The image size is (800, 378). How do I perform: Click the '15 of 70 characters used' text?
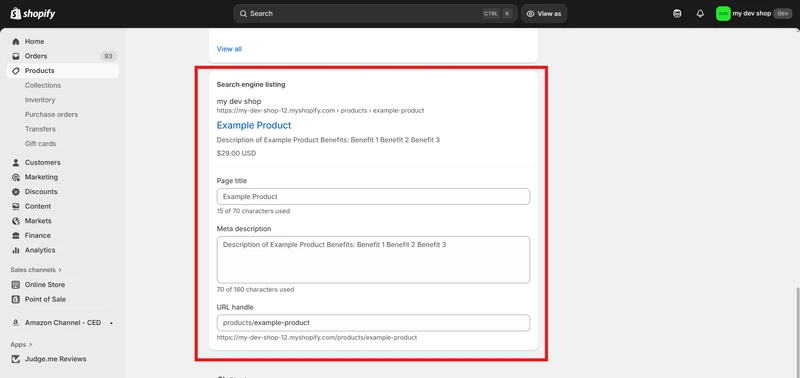pos(254,211)
